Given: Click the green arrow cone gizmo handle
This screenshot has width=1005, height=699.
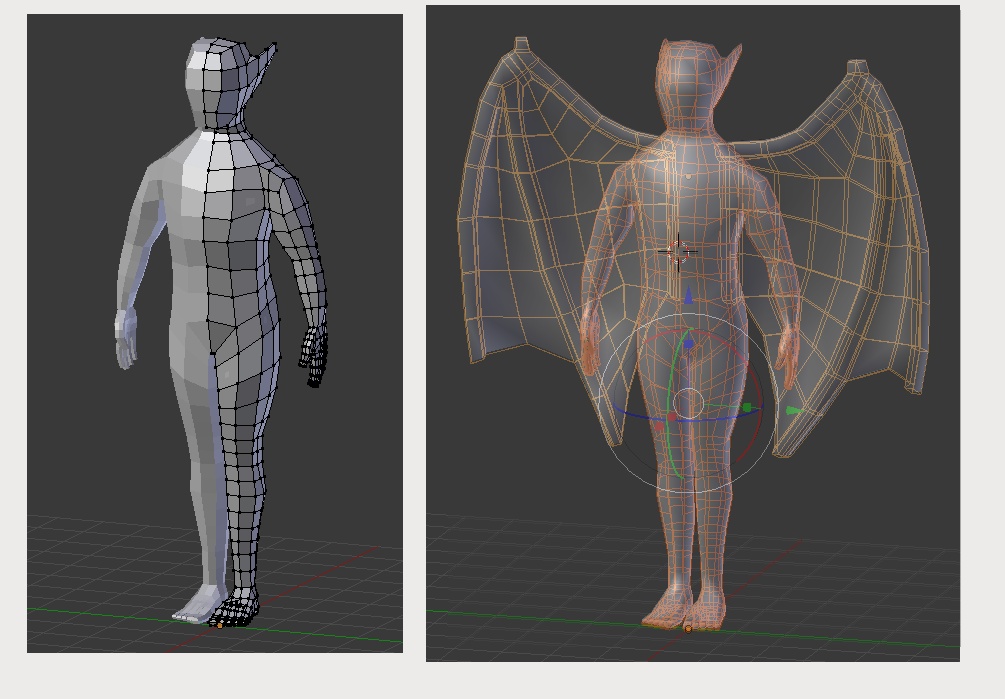Looking at the screenshot, I should pyautogui.click(x=793, y=411).
